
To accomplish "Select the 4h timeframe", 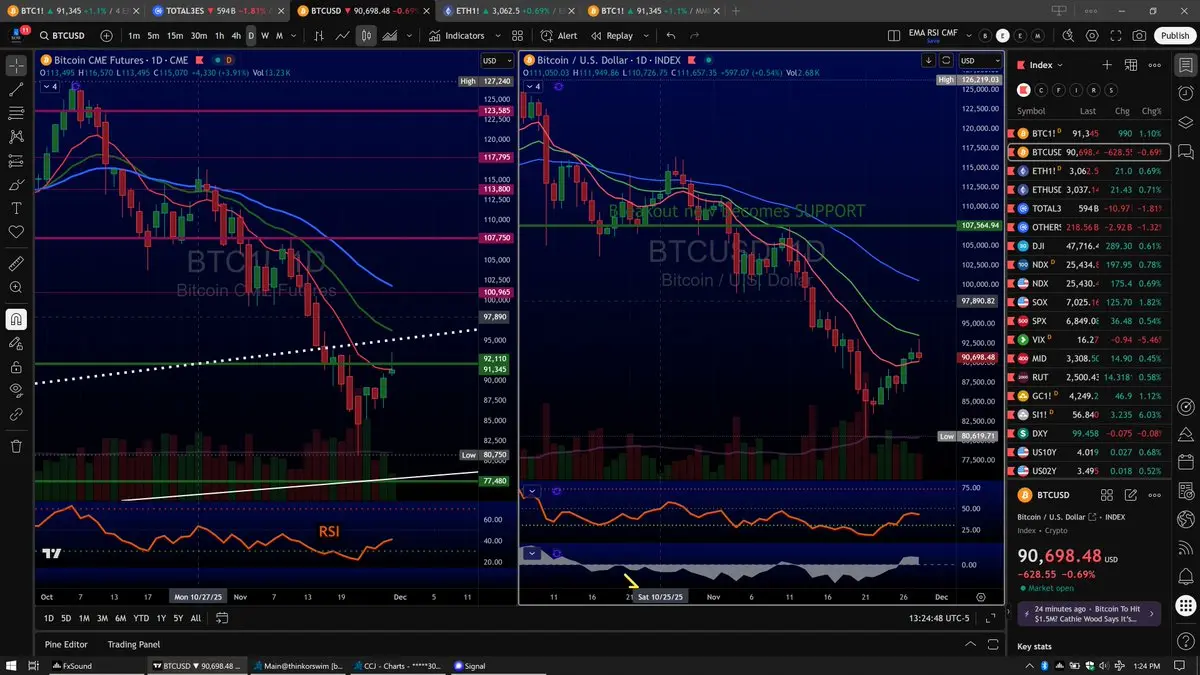I will pos(236,35).
